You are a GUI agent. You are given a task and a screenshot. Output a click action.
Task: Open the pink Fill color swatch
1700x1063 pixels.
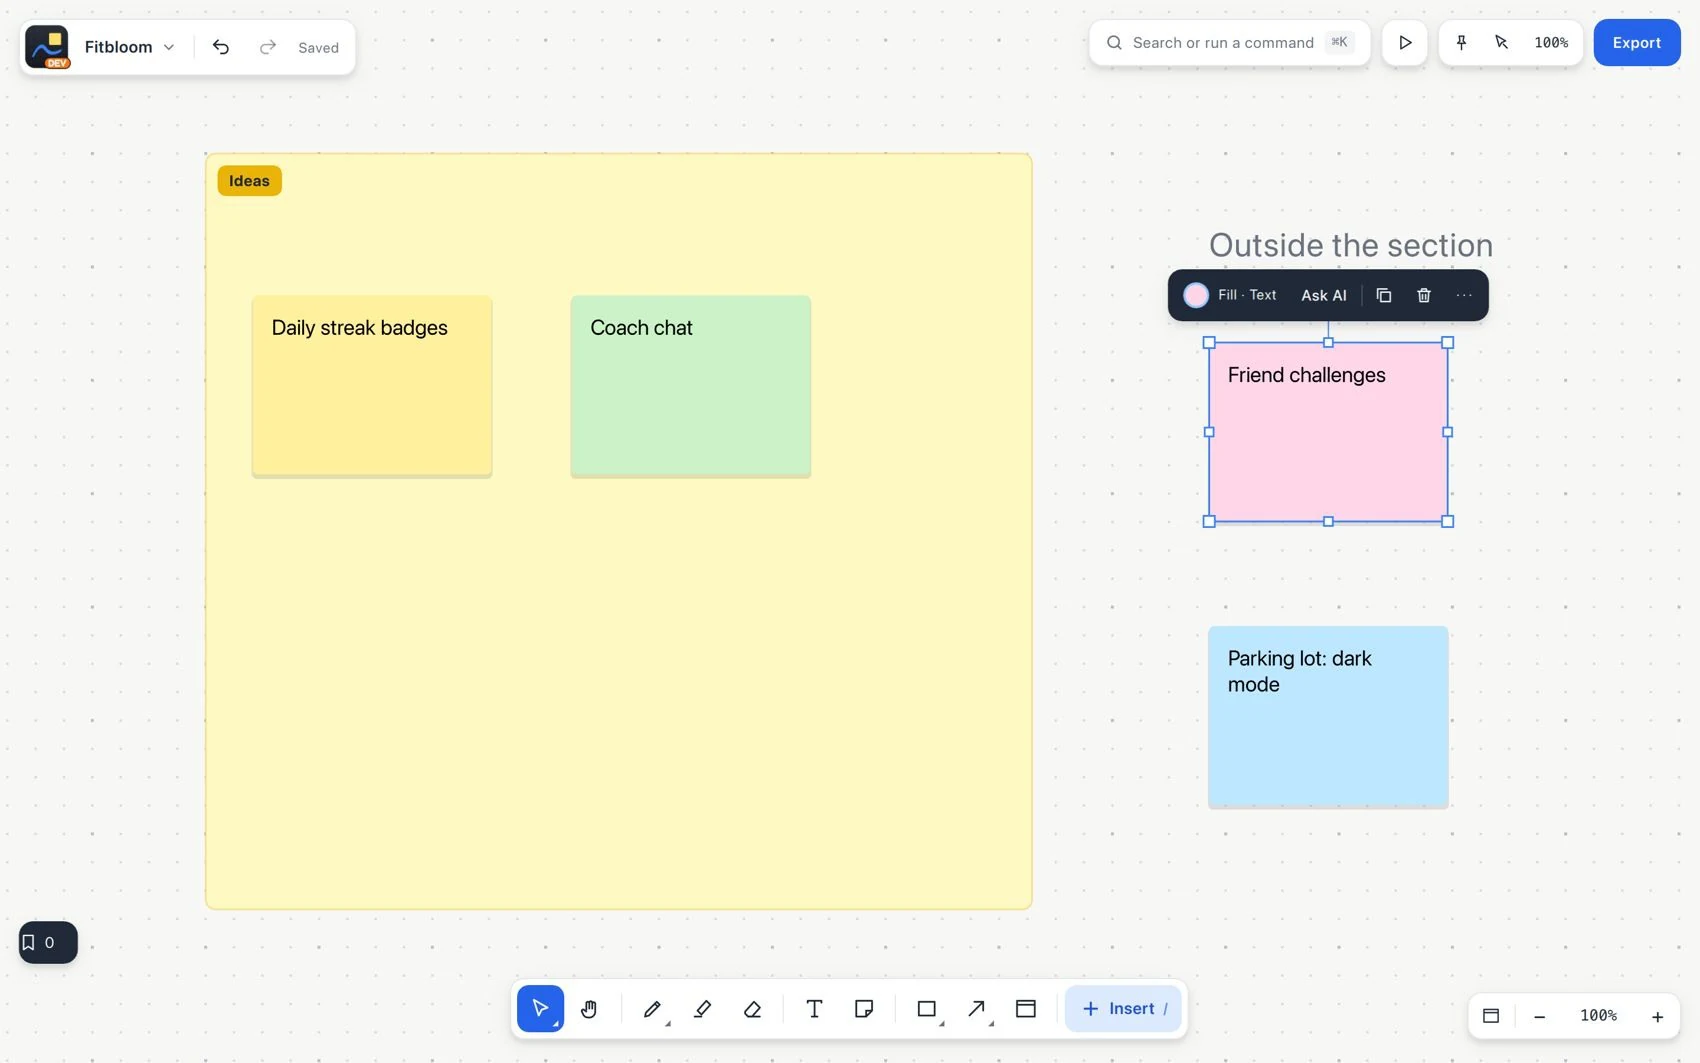pos(1196,295)
